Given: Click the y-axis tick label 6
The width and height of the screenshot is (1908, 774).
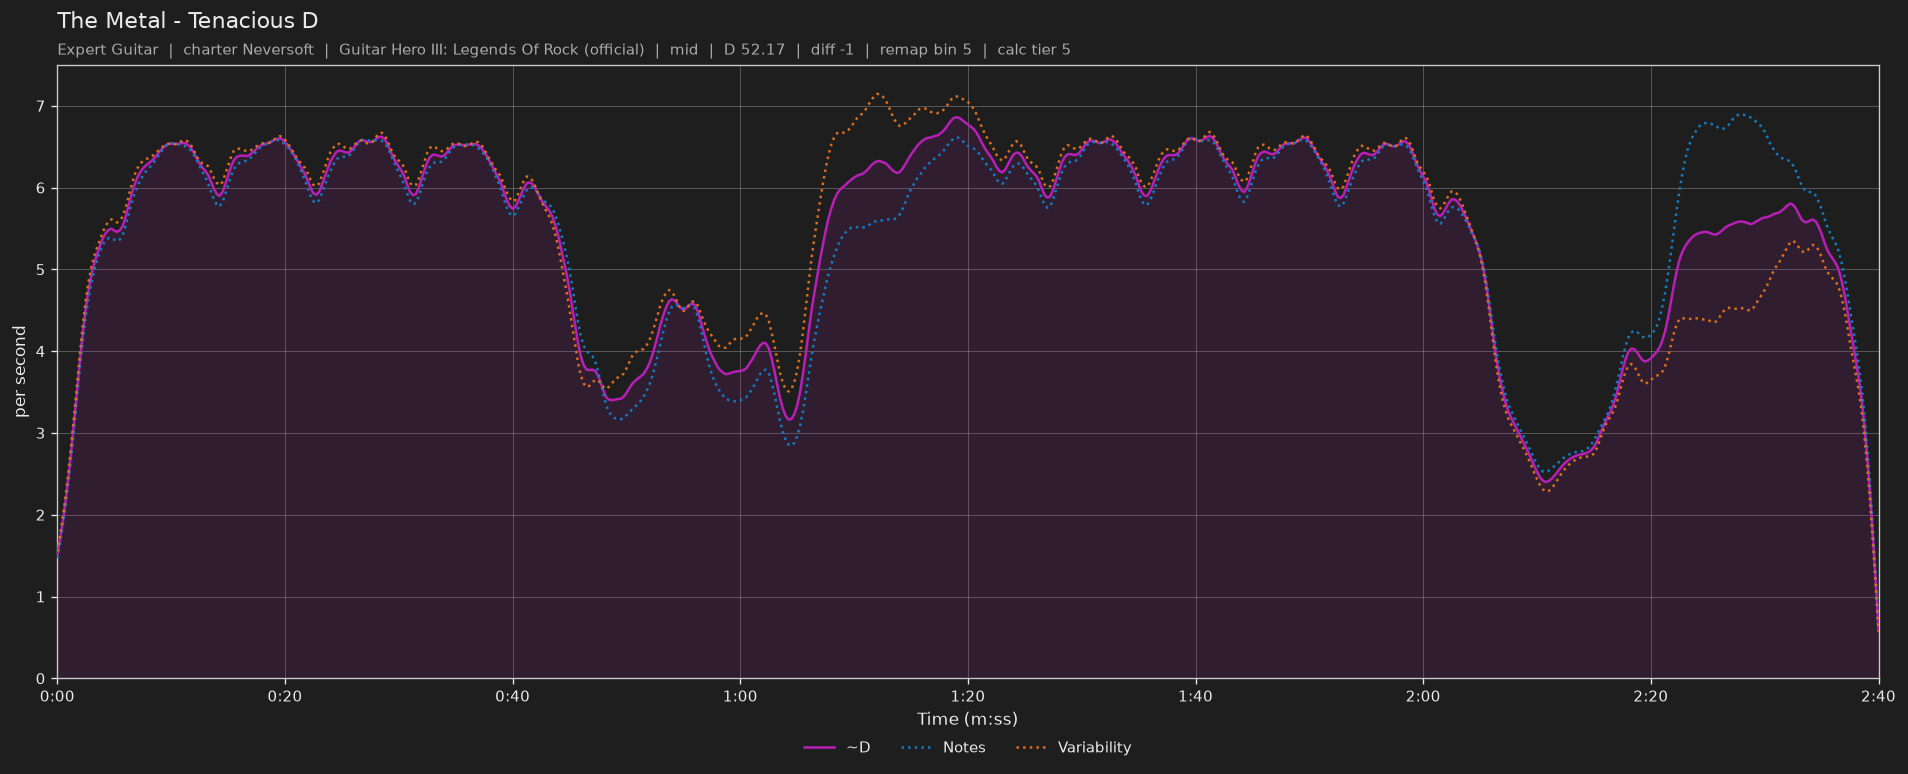Looking at the screenshot, I should 40,188.
